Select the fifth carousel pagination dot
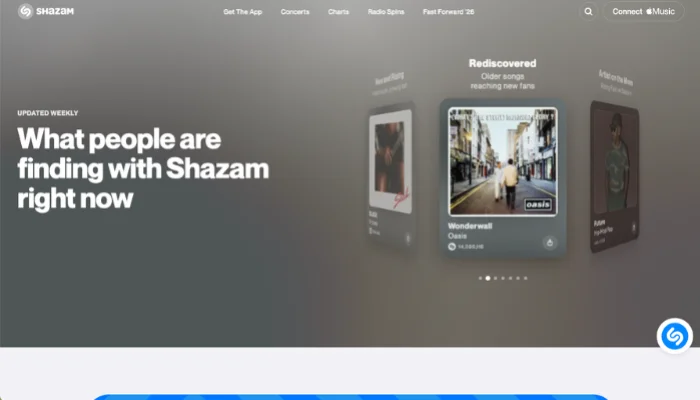This screenshot has height=400, width=700. coord(511,278)
